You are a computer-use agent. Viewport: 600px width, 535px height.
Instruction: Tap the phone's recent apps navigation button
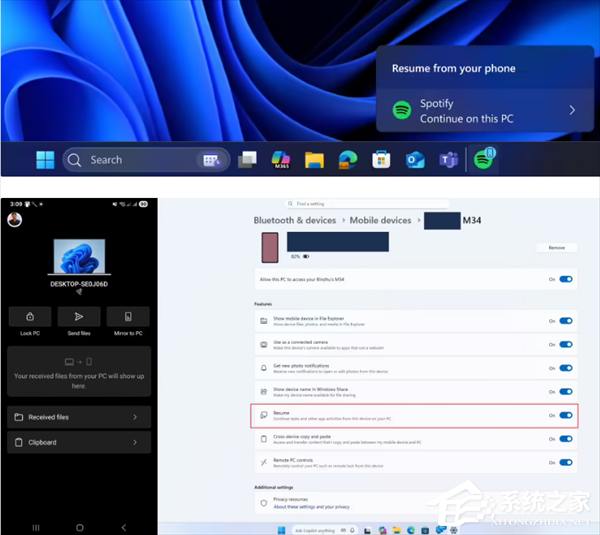36,528
